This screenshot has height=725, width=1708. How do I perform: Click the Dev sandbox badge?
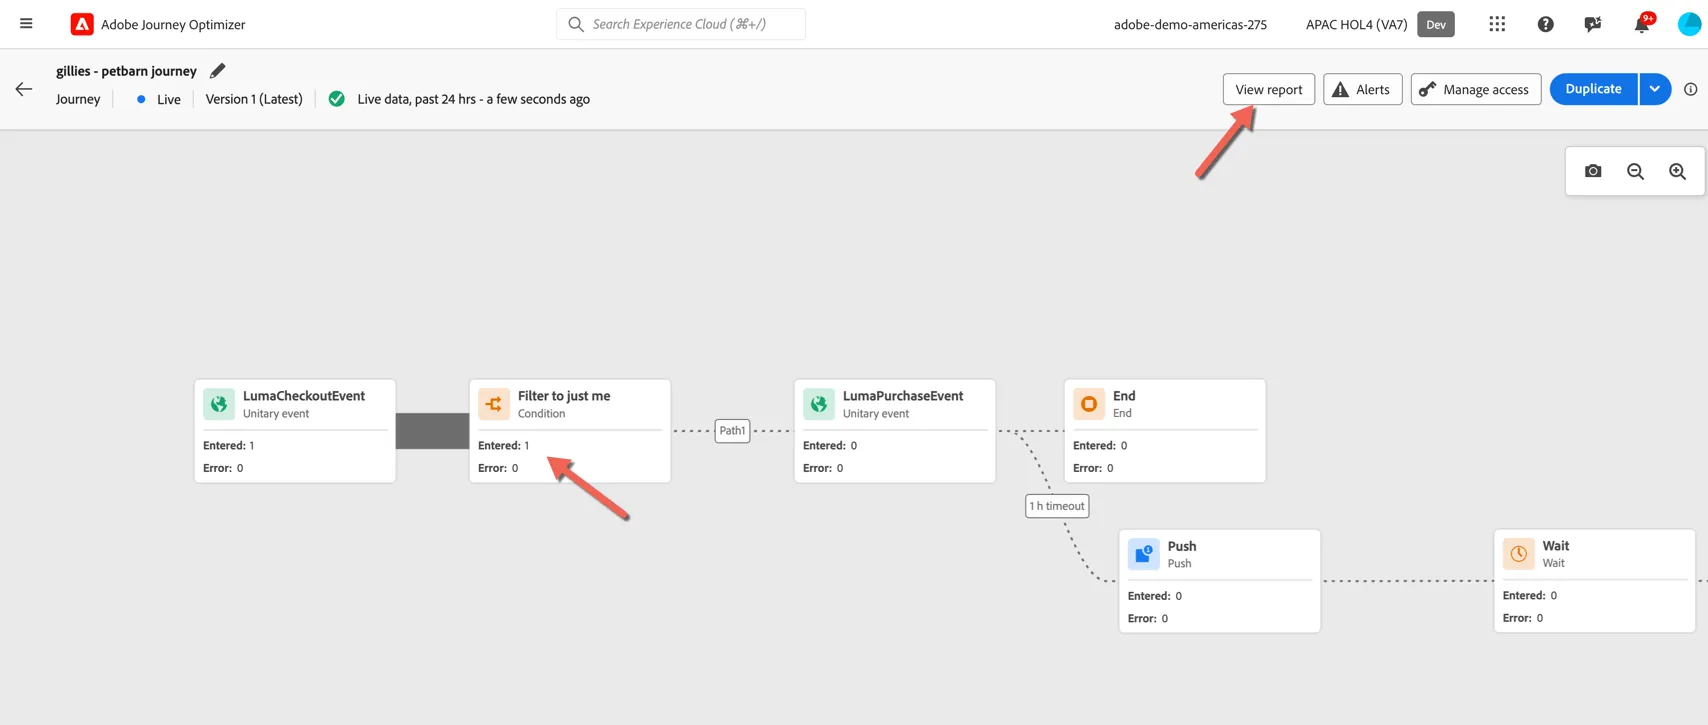(x=1436, y=24)
